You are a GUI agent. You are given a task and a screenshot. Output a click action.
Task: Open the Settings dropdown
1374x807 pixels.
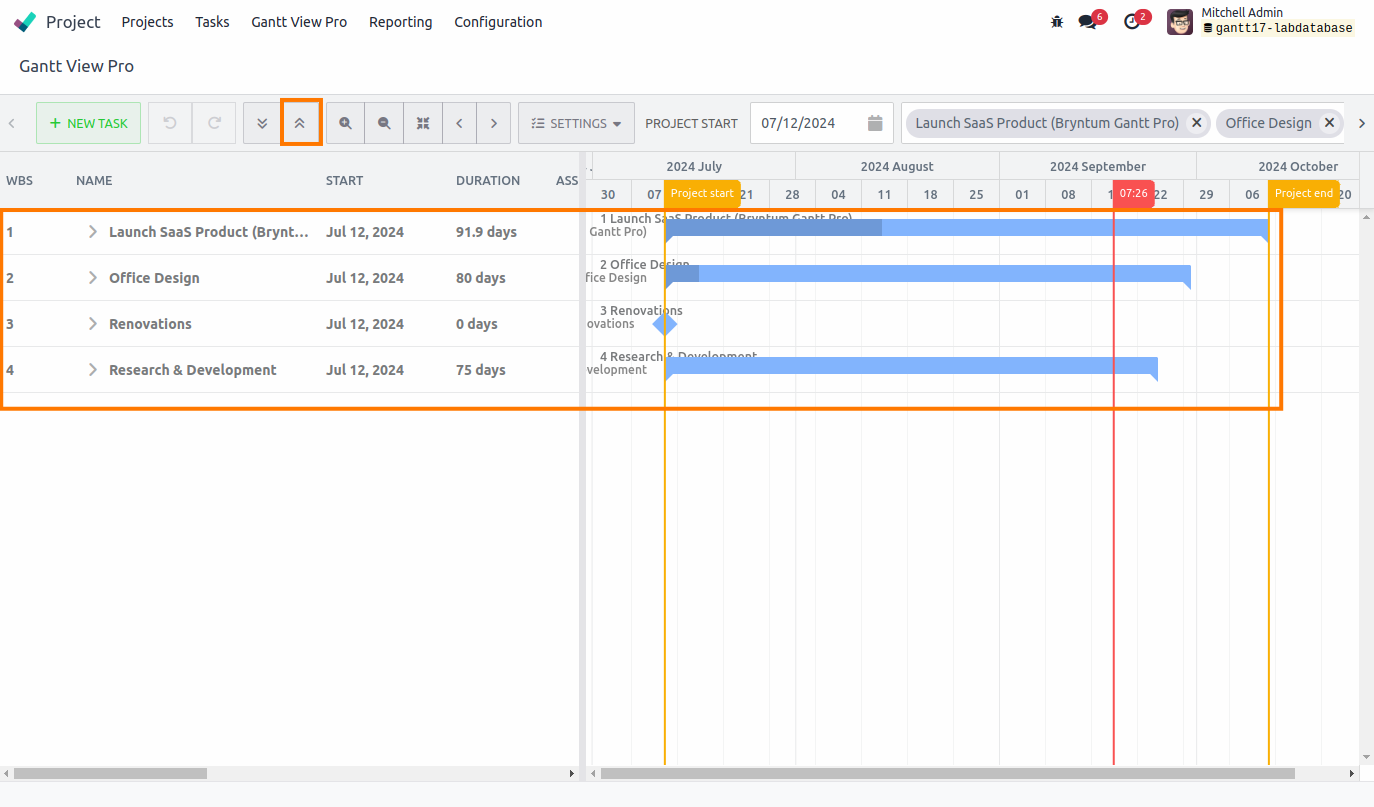pyautogui.click(x=576, y=122)
